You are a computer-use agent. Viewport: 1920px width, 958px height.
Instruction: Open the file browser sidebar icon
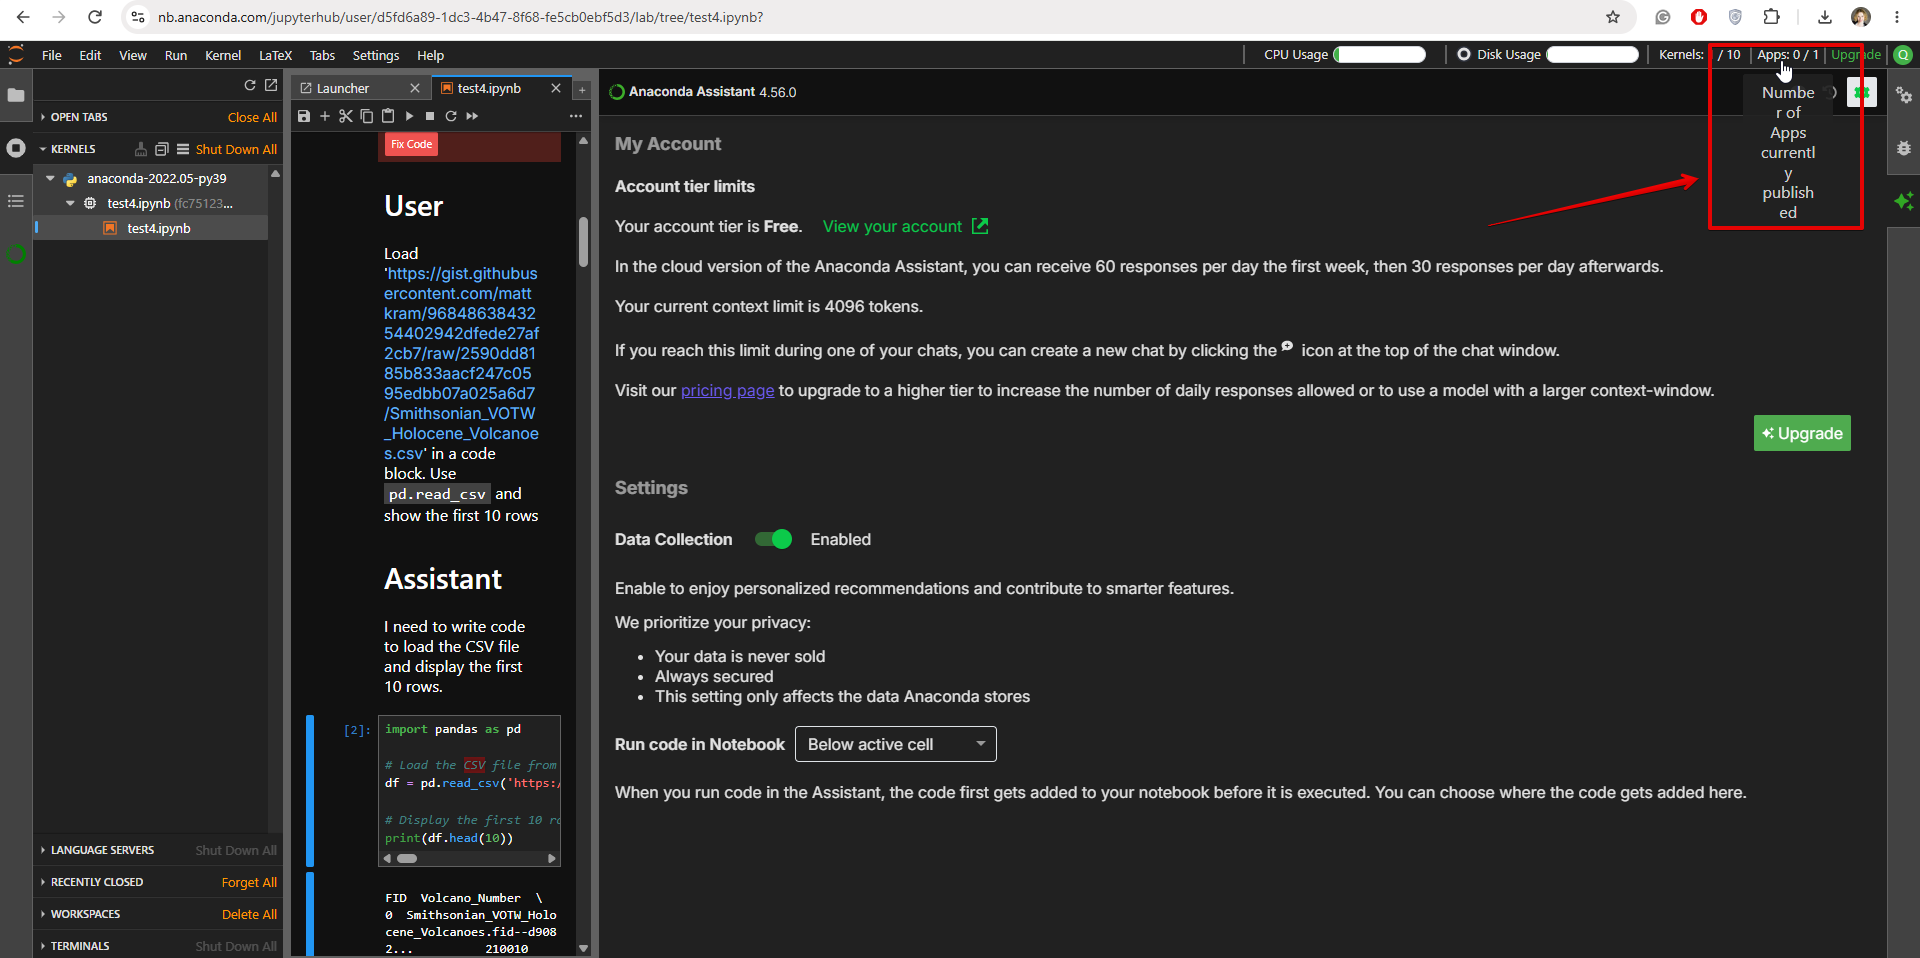(x=16, y=95)
